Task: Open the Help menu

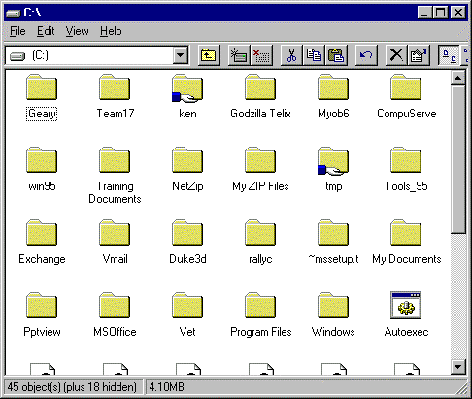Action: click(x=111, y=31)
